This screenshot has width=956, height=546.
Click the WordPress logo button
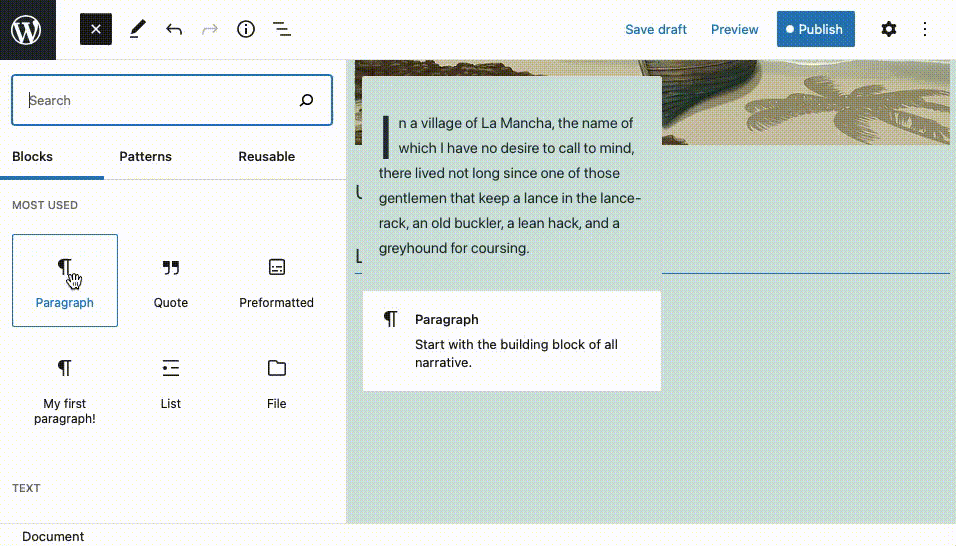(27, 29)
